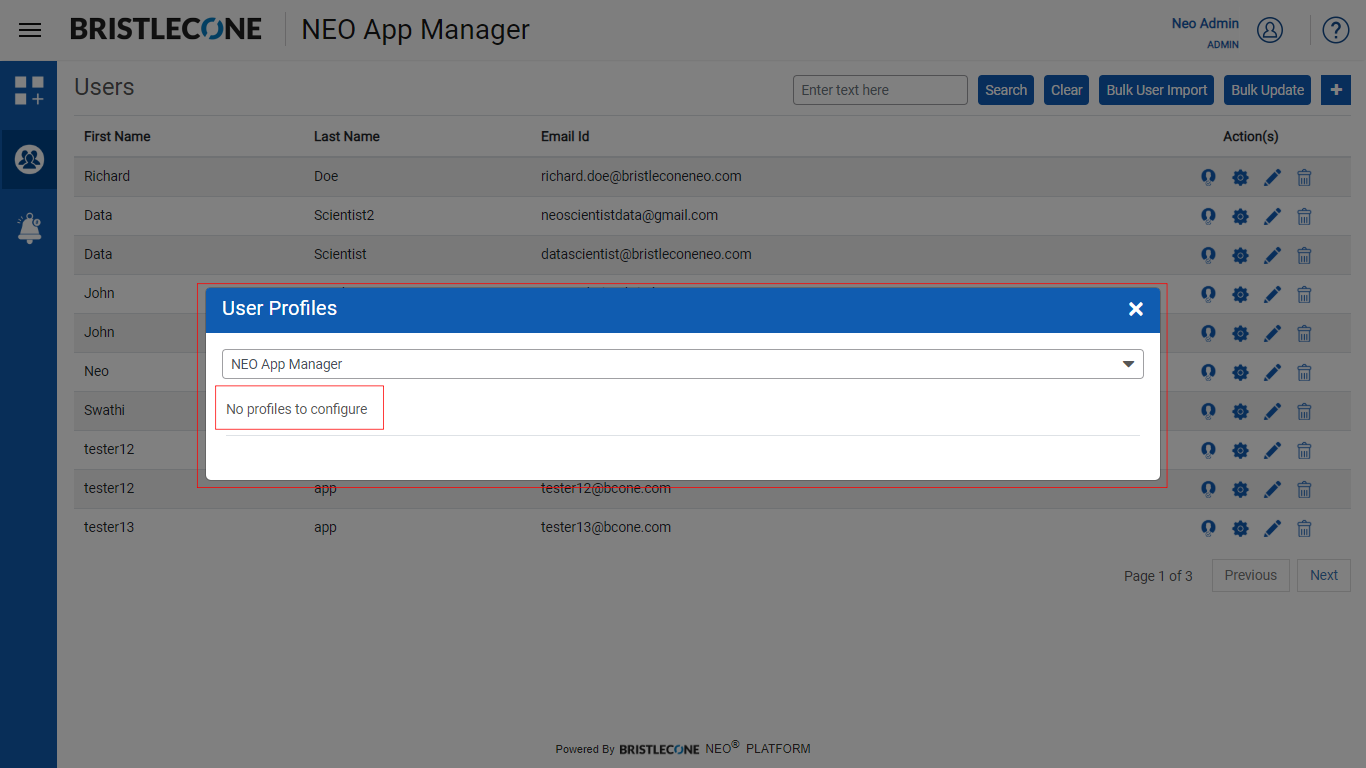1366x768 pixels.
Task: Click gear icon in datascientist@bristleconeneo.com row
Action: coord(1240,255)
